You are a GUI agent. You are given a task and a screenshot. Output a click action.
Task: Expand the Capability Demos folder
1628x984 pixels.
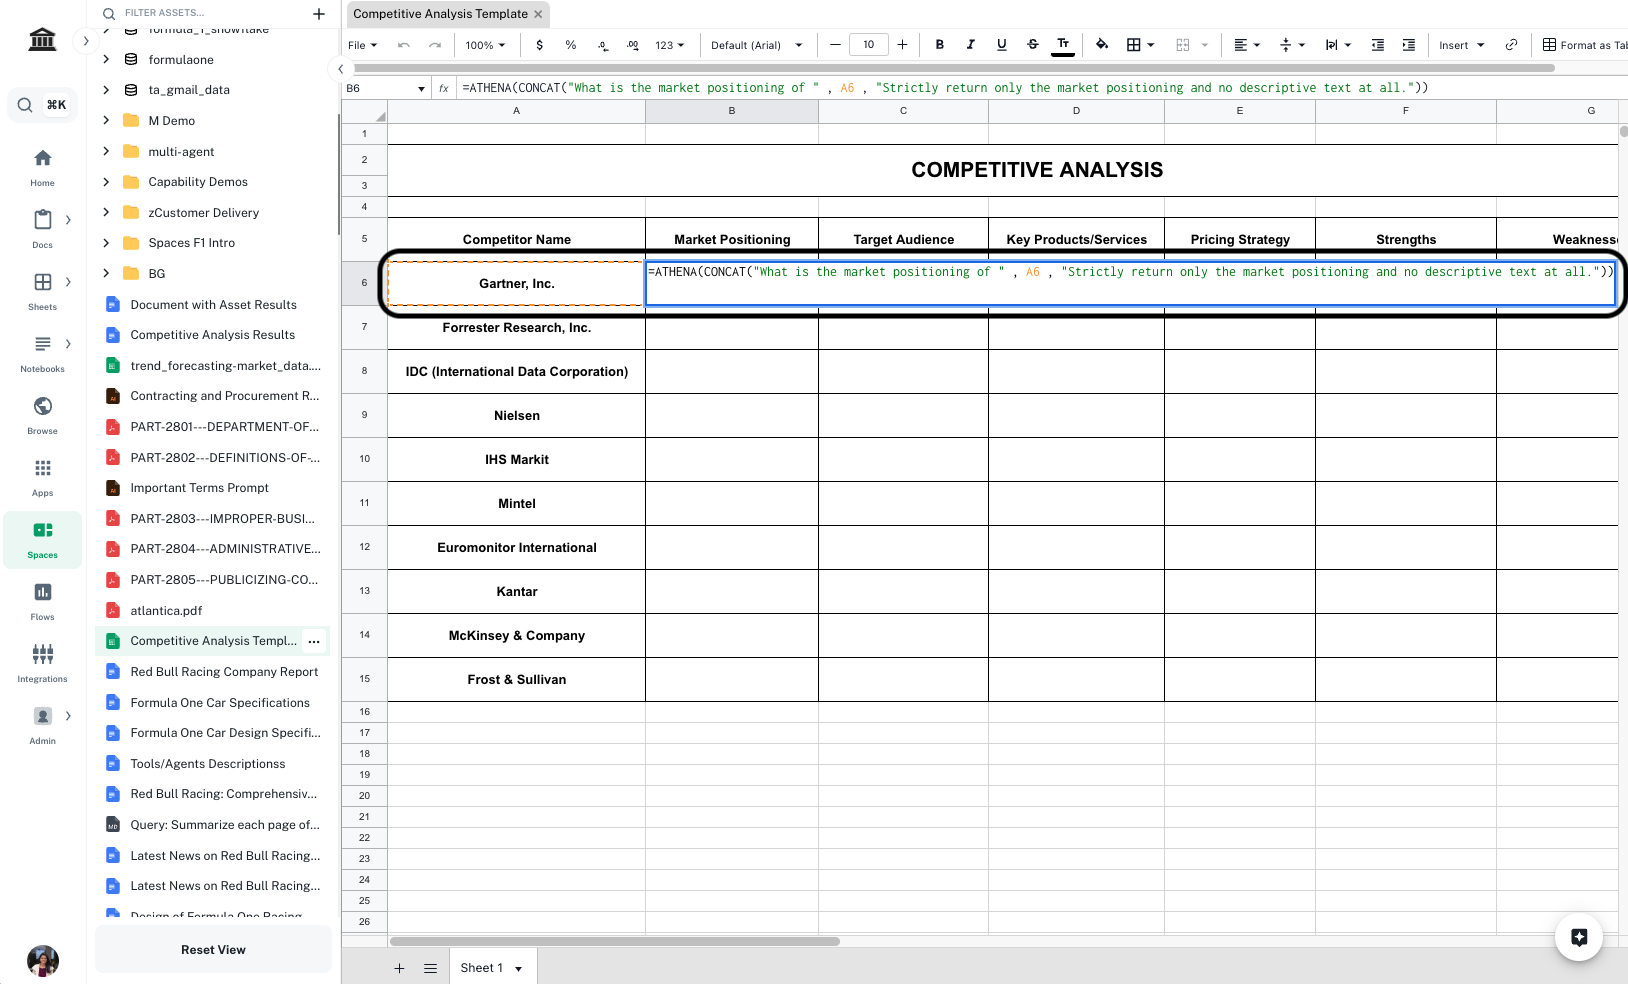click(x=106, y=182)
